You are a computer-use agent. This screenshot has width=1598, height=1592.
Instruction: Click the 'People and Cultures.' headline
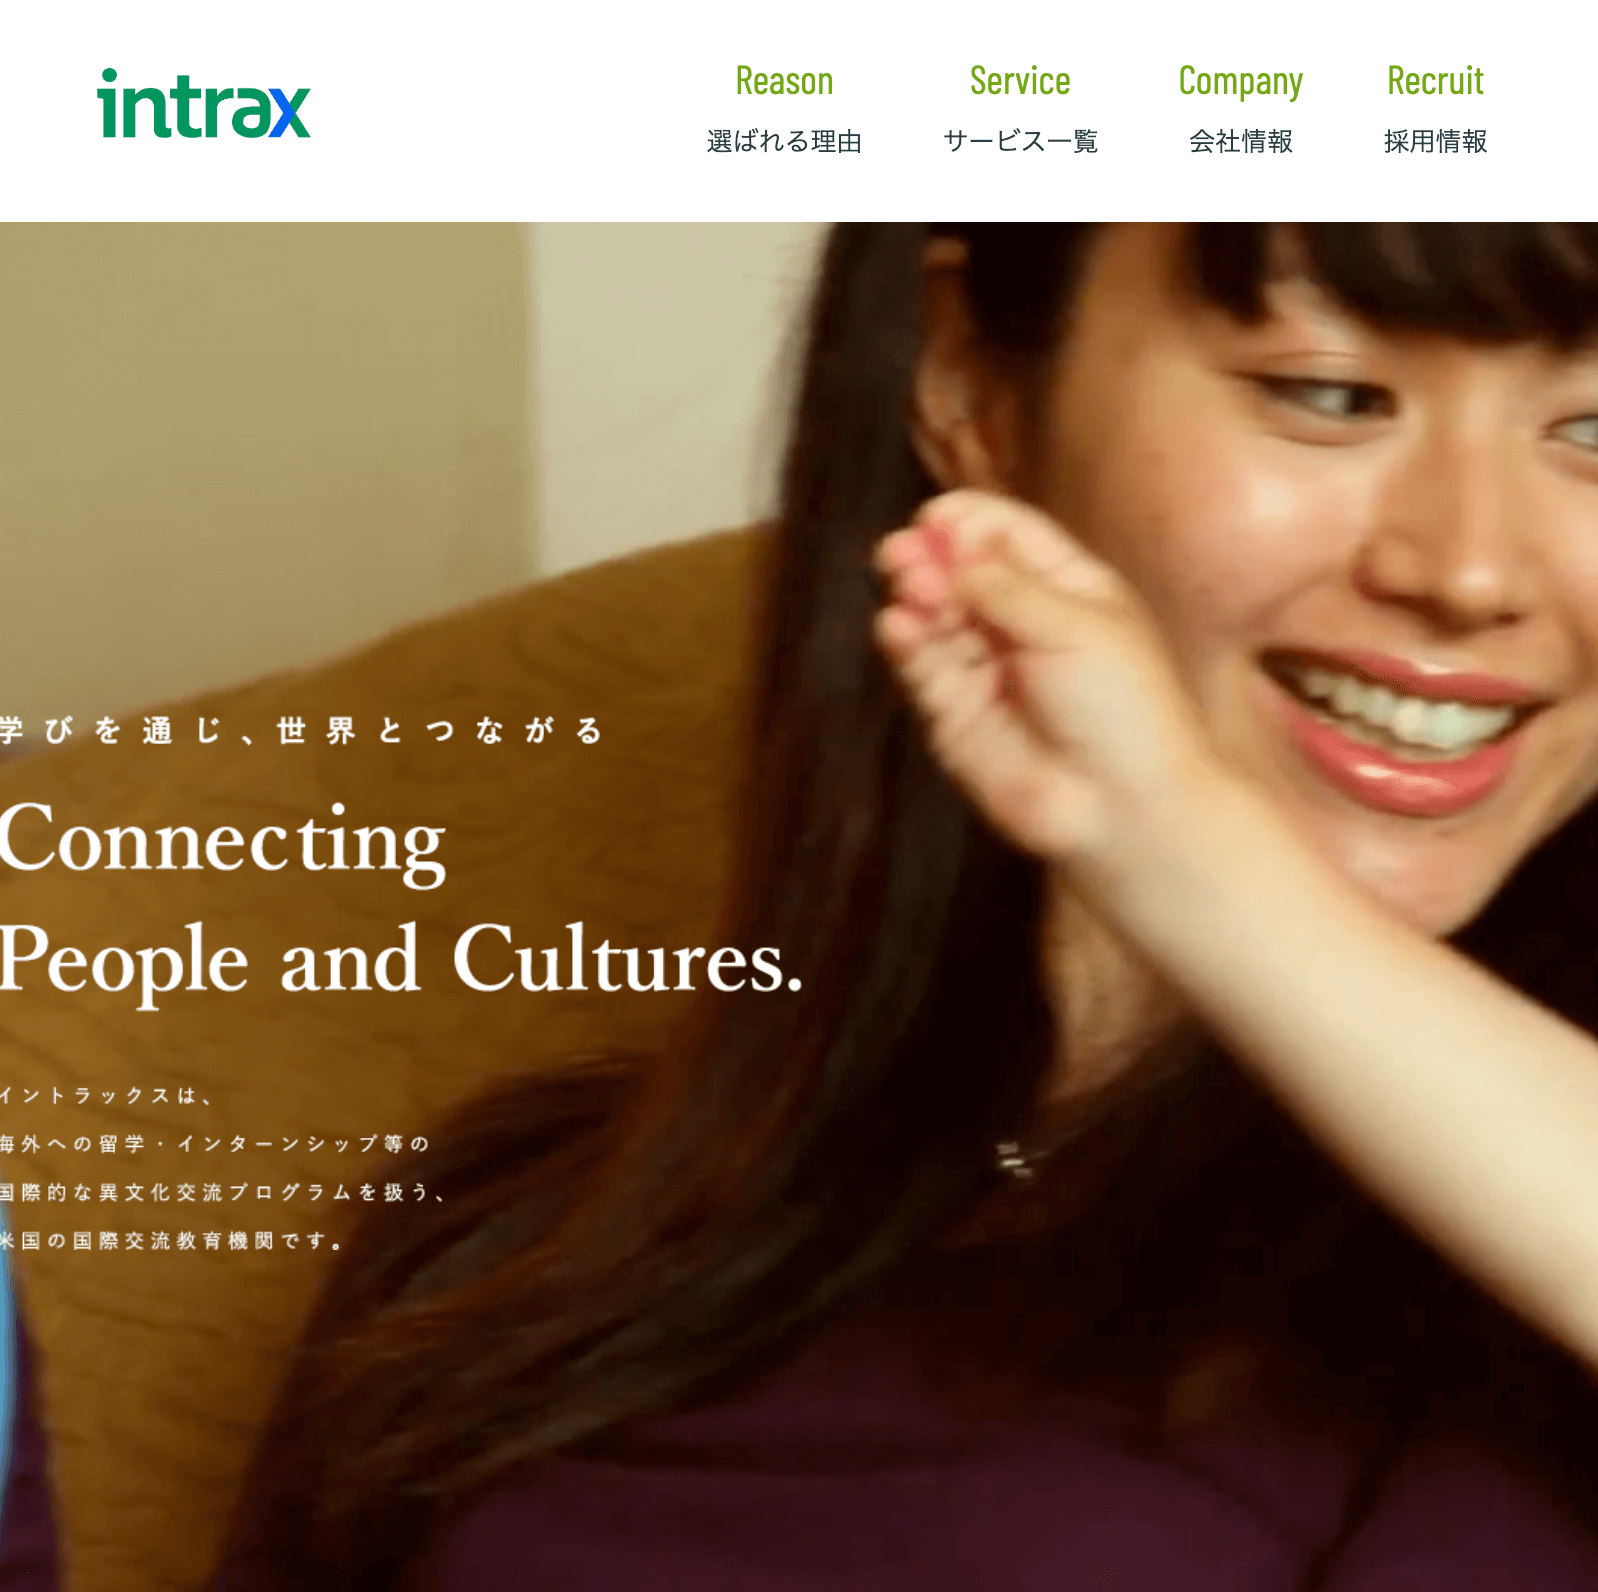pyautogui.click(x=401, y=962)
